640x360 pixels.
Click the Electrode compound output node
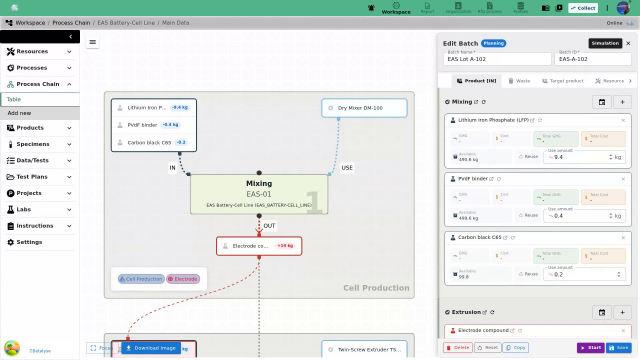pos(259,246)
